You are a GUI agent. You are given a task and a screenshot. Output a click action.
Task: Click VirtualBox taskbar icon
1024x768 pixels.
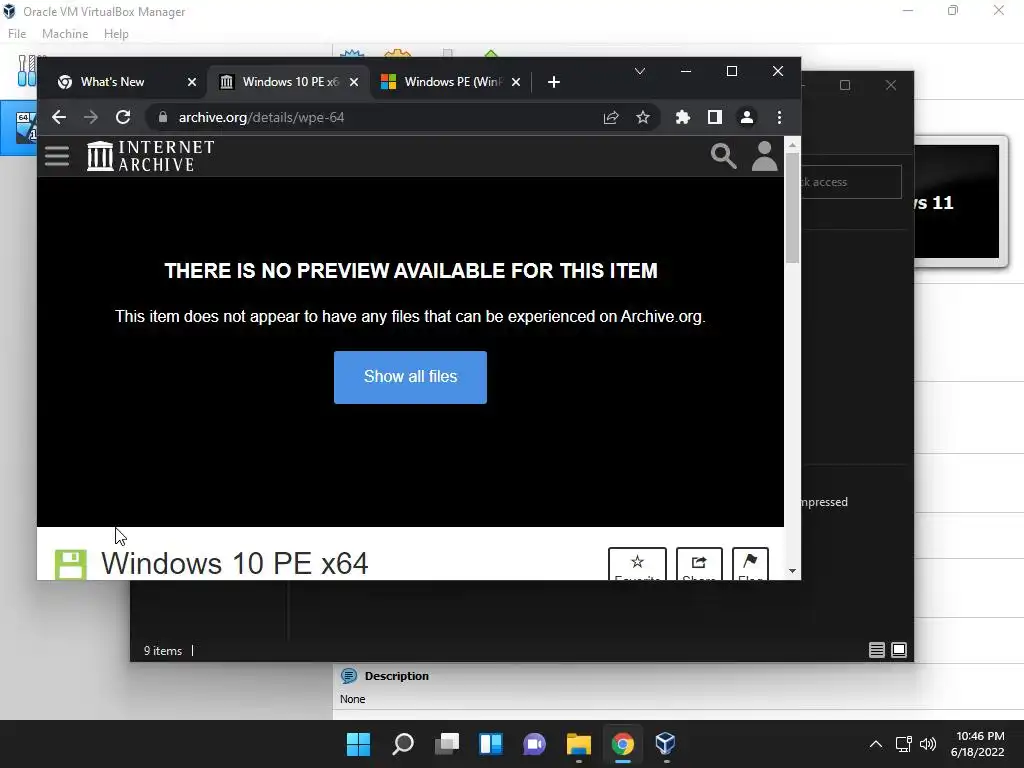point(665,744)
